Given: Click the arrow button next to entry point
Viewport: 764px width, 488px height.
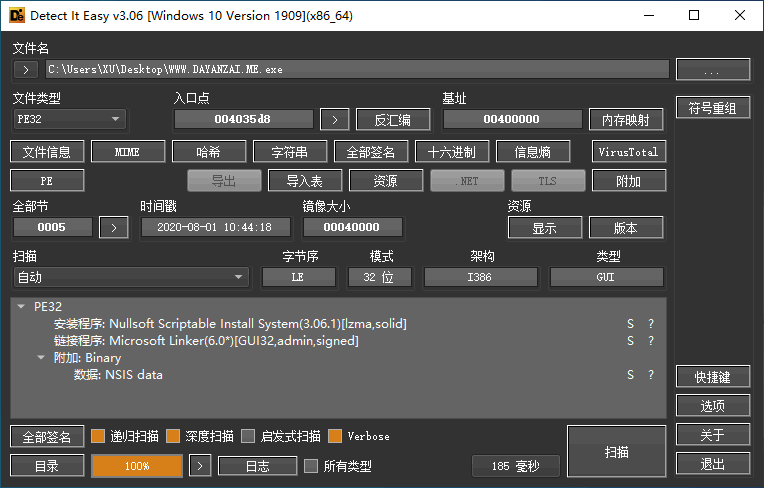Looking at the screenshot, I should coord(334,119).
